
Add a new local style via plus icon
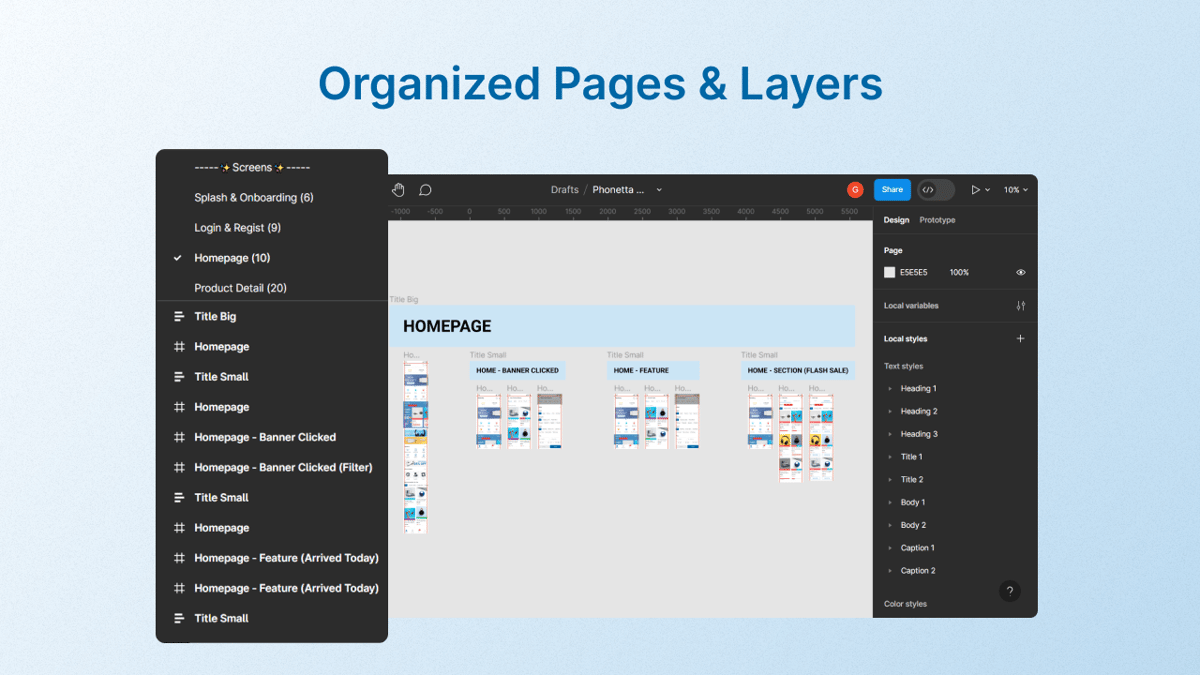click(1020, 338)
